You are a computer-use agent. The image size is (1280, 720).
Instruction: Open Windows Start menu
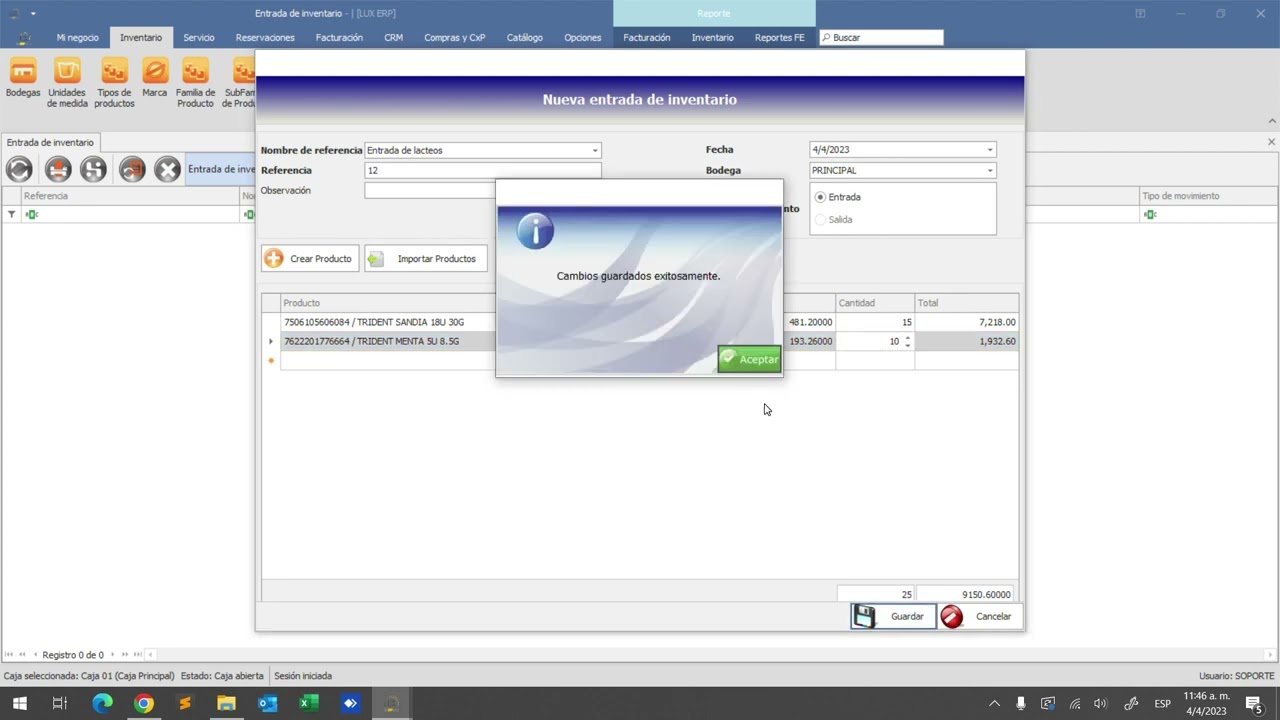[x=19, y=704]
